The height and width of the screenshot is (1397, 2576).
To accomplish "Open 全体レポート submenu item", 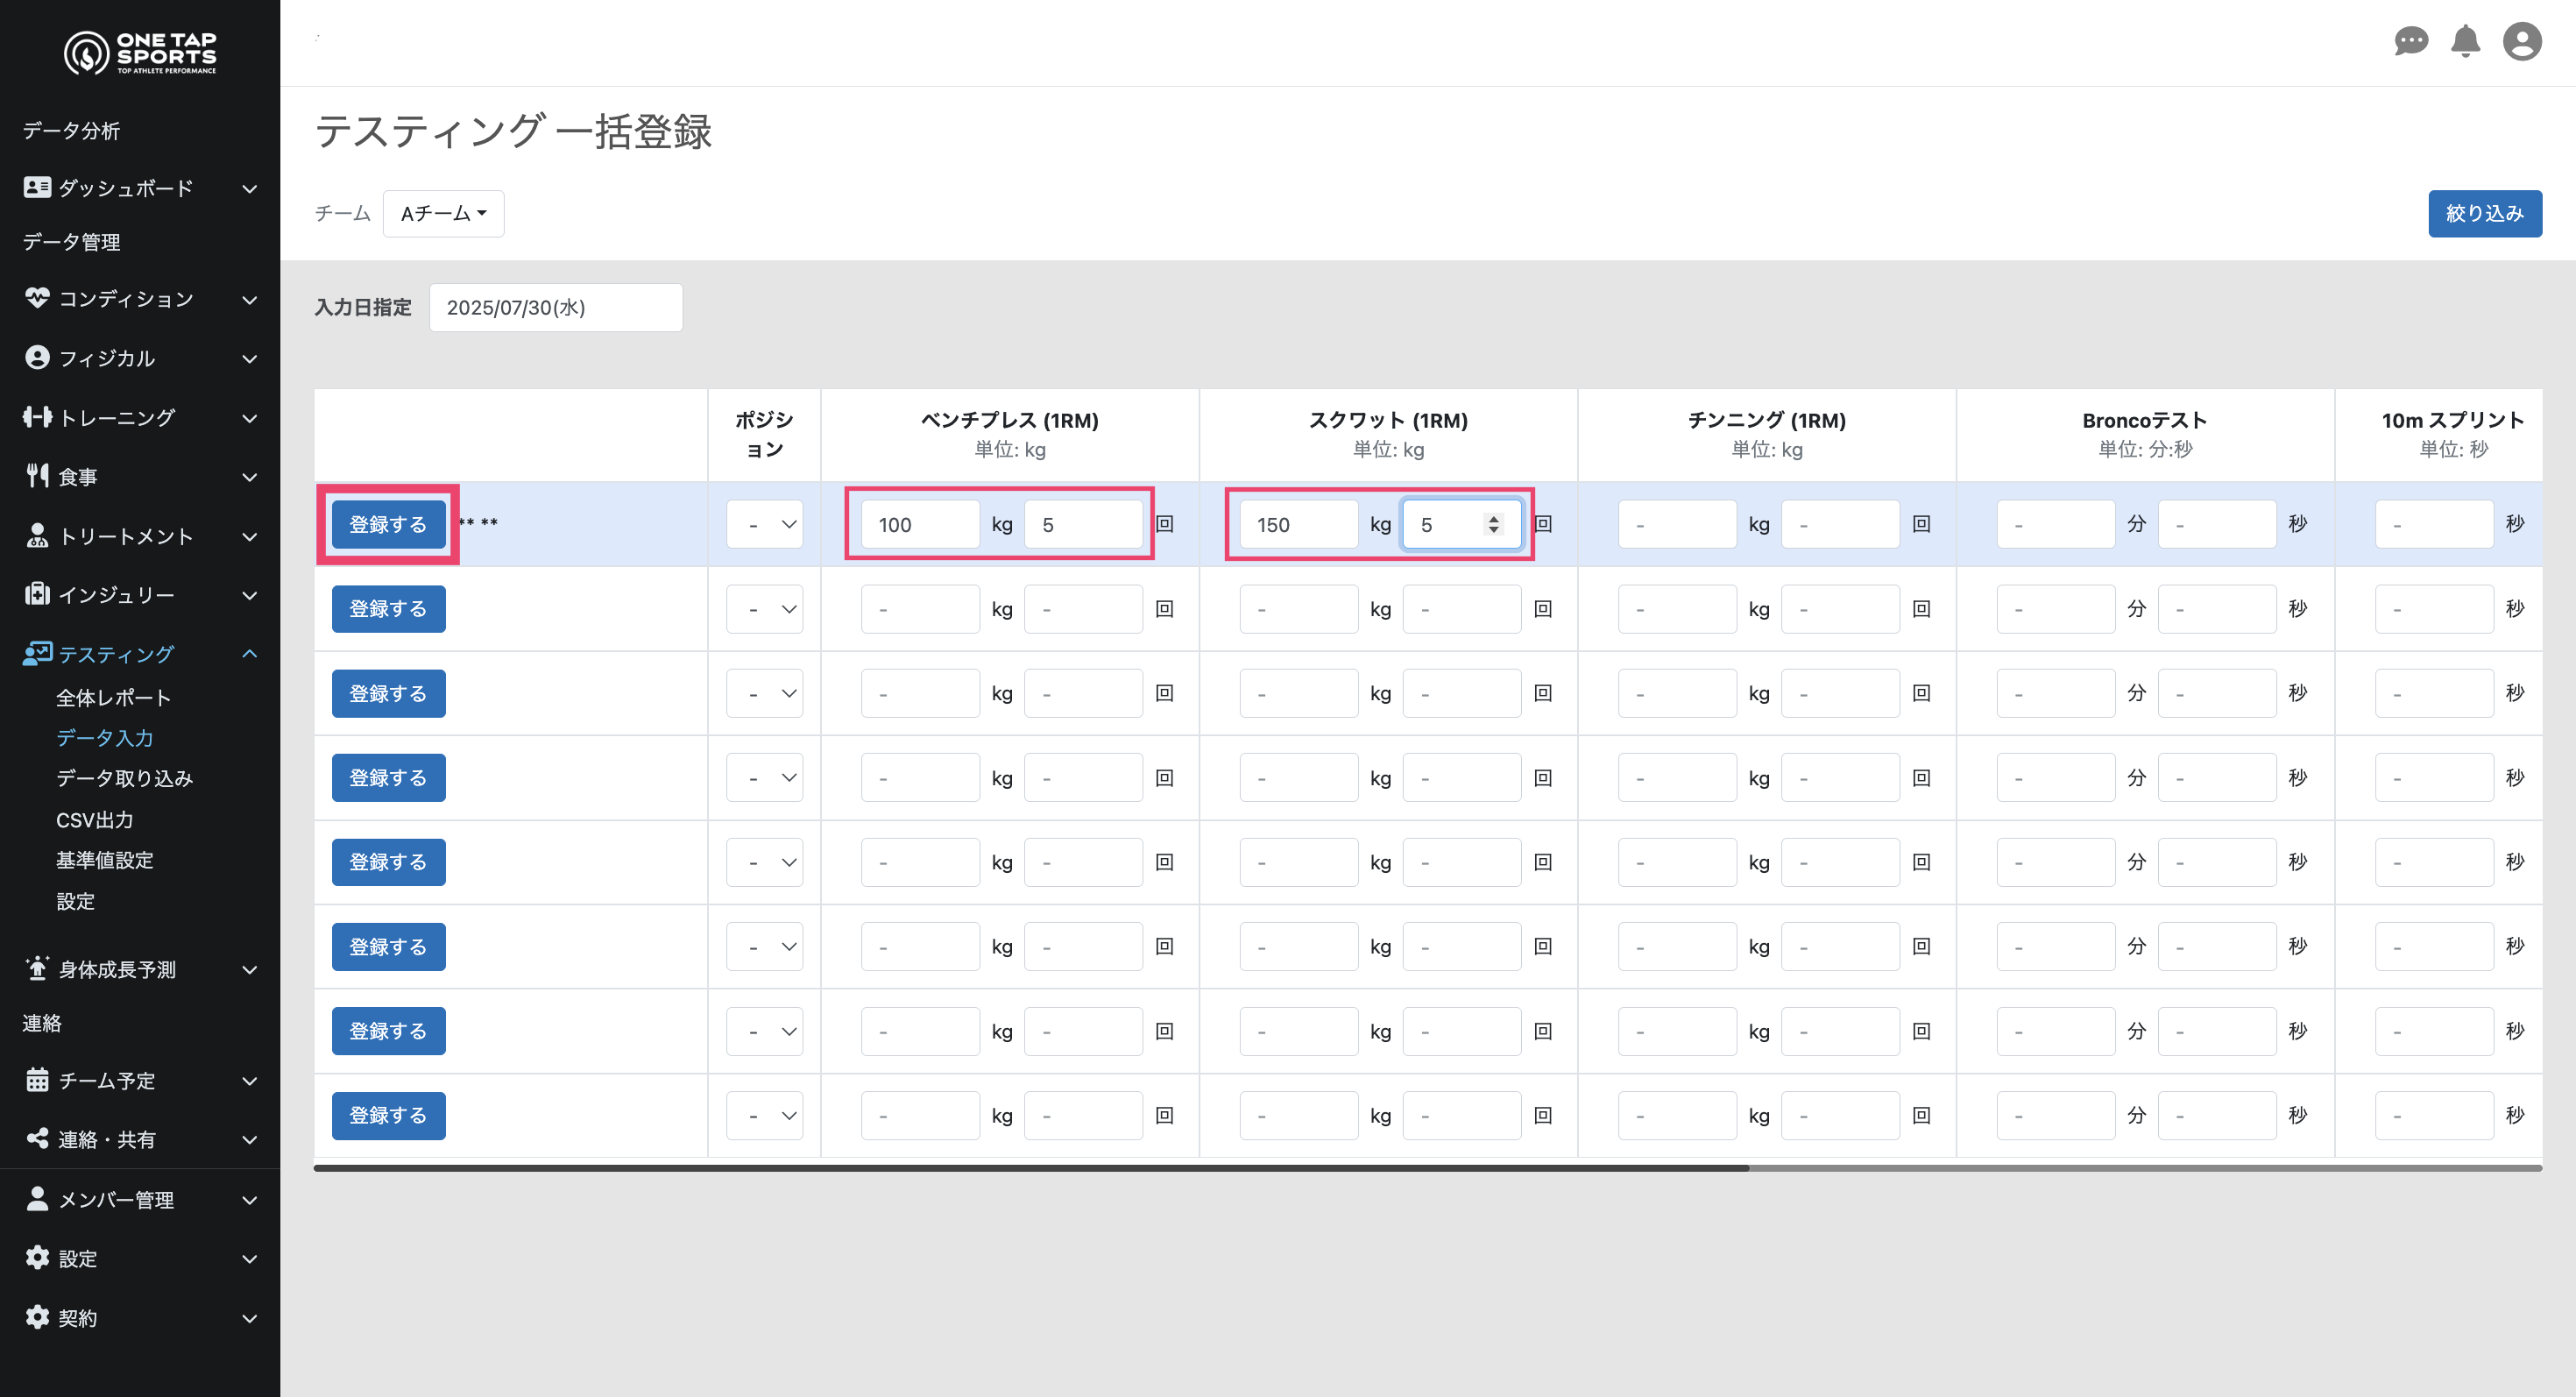I will [113, 697].
